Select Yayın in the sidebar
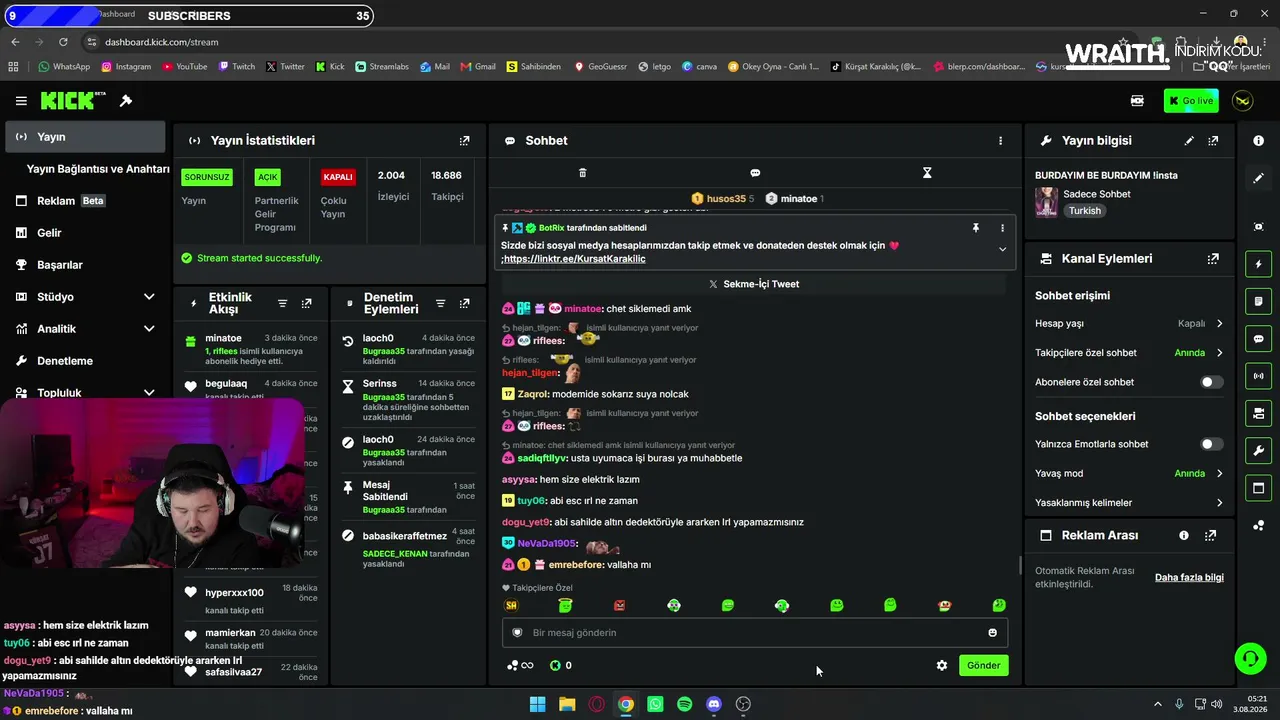1280x720 pixels. (85, 137)
